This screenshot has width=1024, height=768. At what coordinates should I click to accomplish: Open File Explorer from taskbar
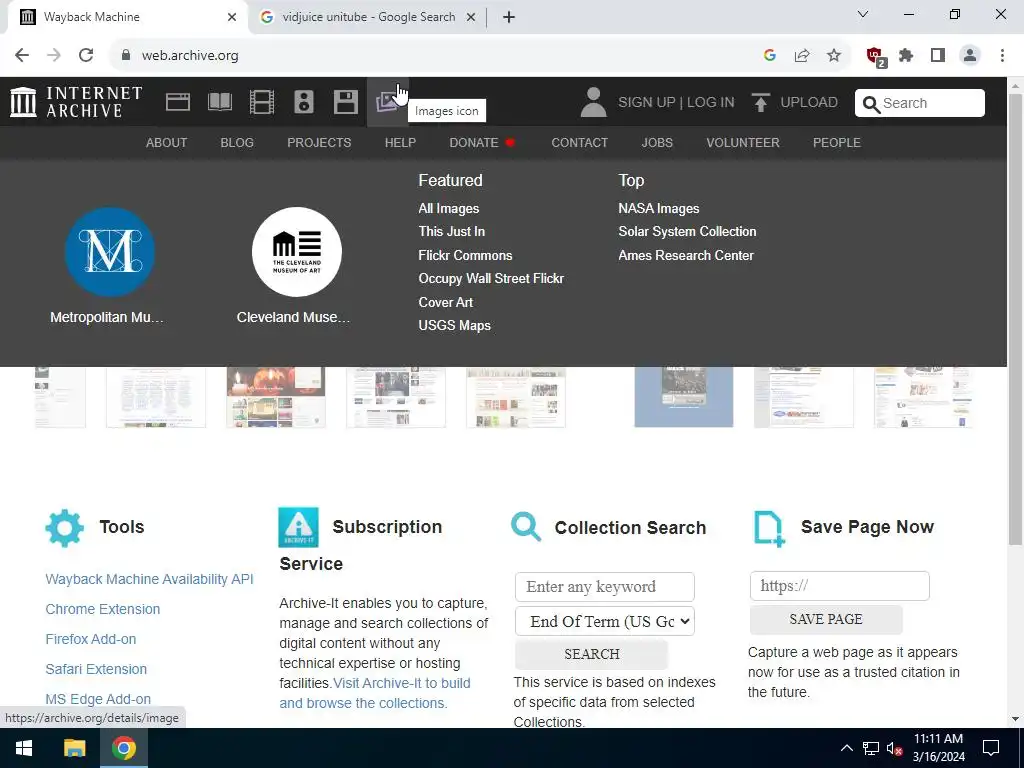pyautogui.click(x=74, y=748)
